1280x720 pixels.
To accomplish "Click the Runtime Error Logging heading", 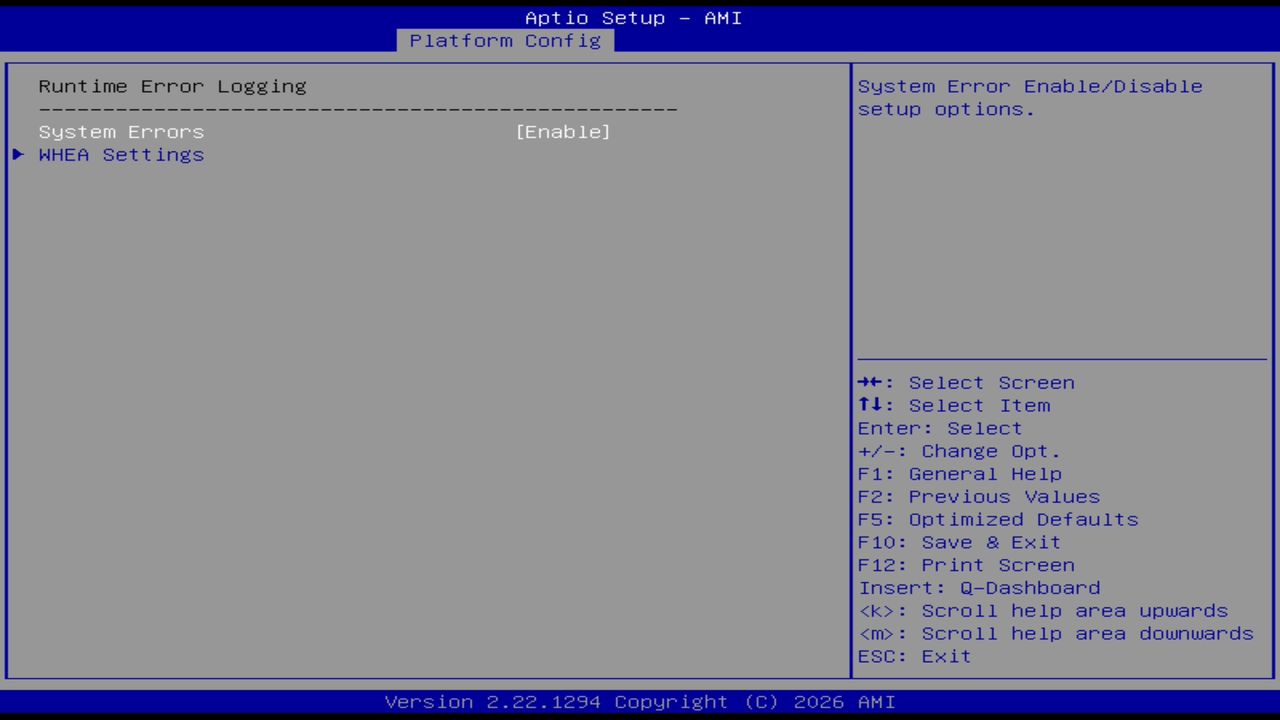I will [172, 86].
